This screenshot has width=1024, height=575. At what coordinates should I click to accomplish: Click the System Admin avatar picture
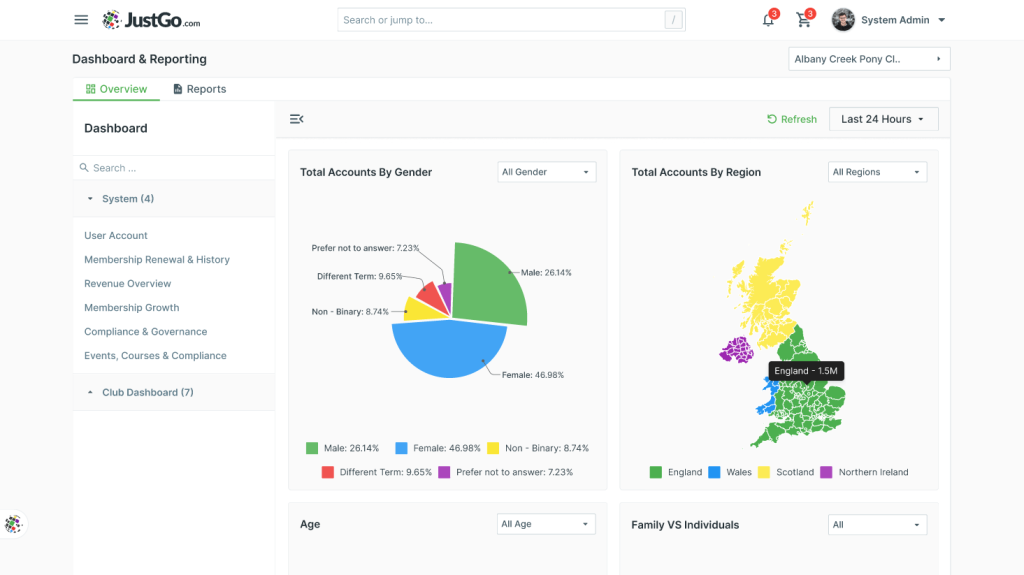tap(843, 20)
